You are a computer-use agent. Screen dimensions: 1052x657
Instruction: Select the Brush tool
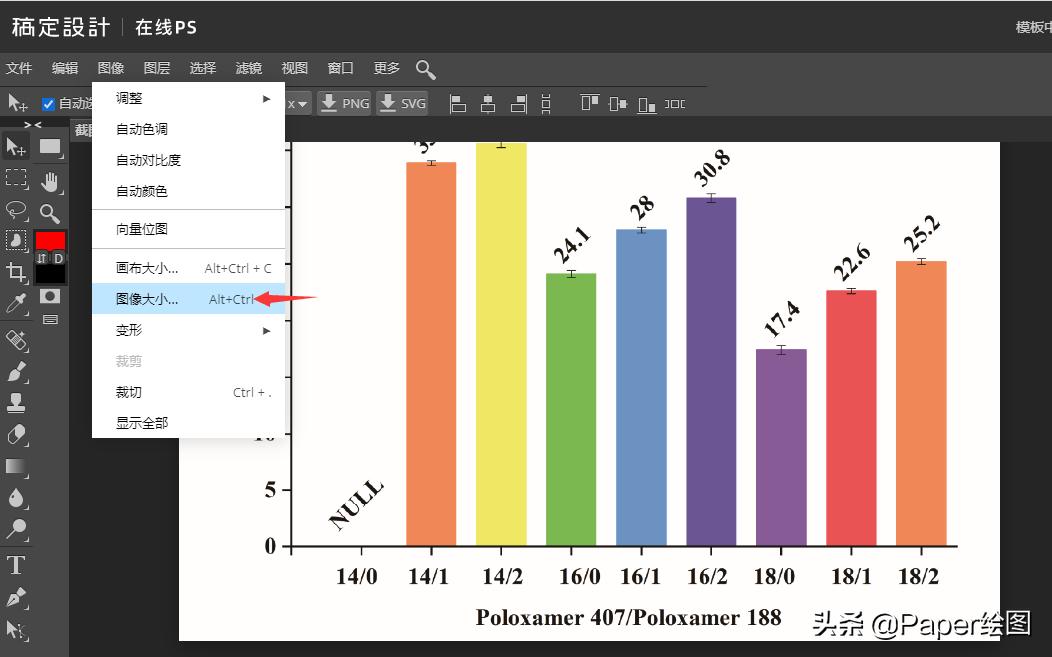[x=16, y=372]
